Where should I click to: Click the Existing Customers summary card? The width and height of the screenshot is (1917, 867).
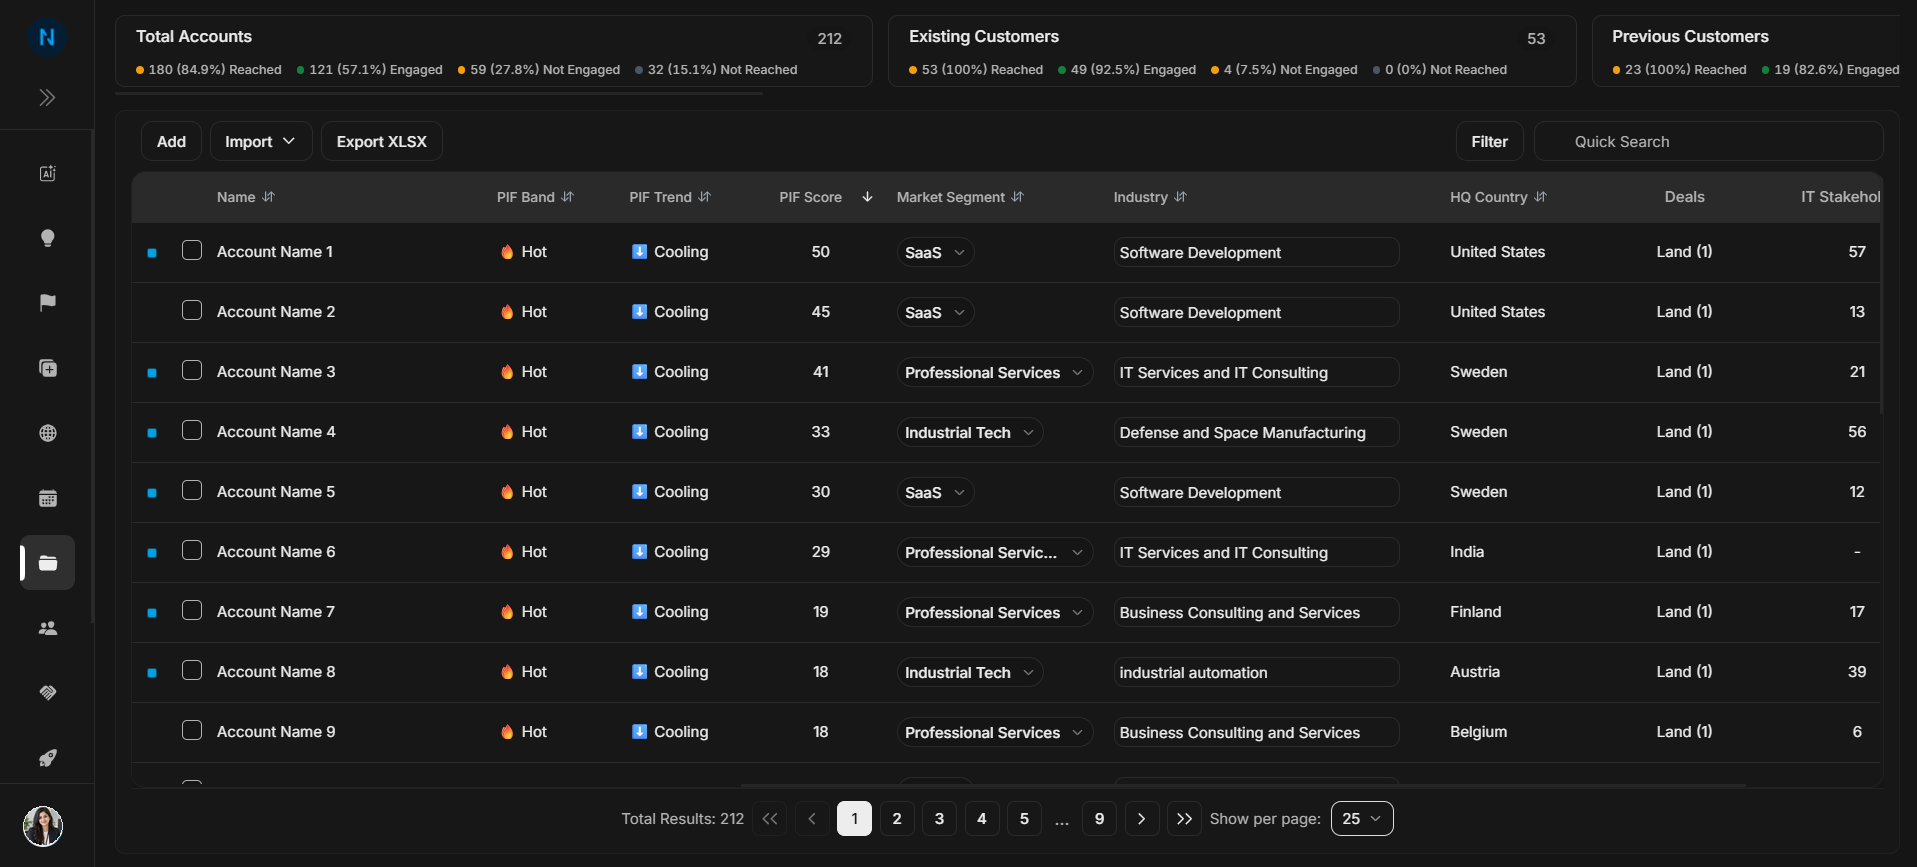[x=1232, y=51]
